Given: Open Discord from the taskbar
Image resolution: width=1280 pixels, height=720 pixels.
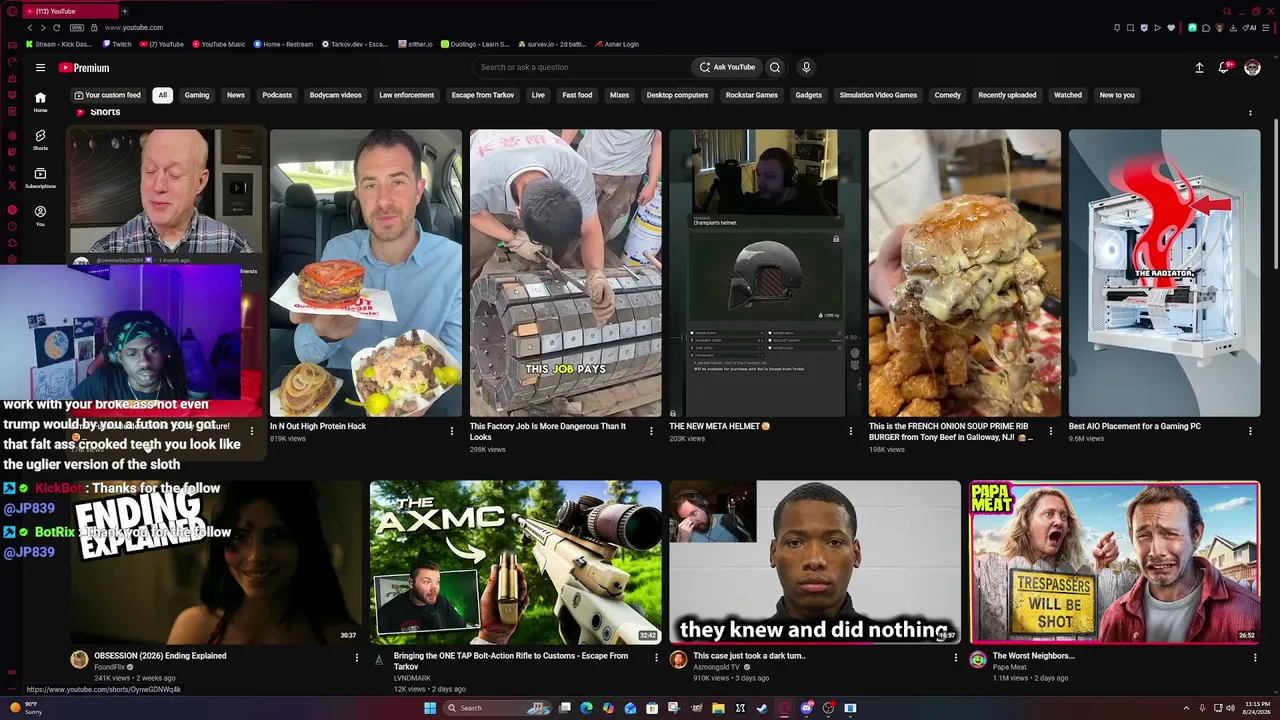Looking at the screenshot, I should click(x=806, y=708).
